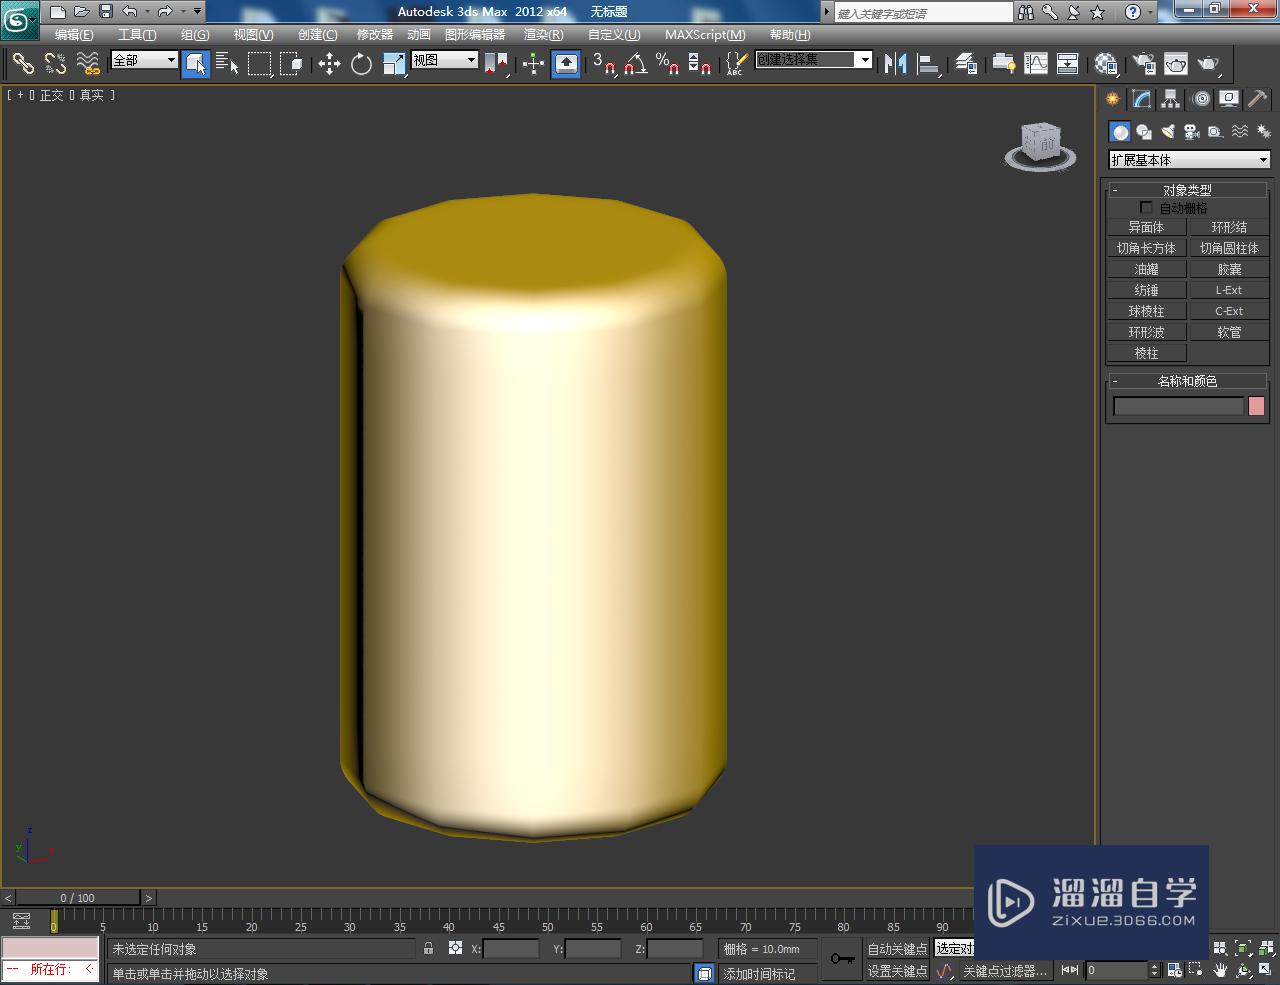
Task: Switch to the Modify command panel tab
Action: click(1141, 99)
